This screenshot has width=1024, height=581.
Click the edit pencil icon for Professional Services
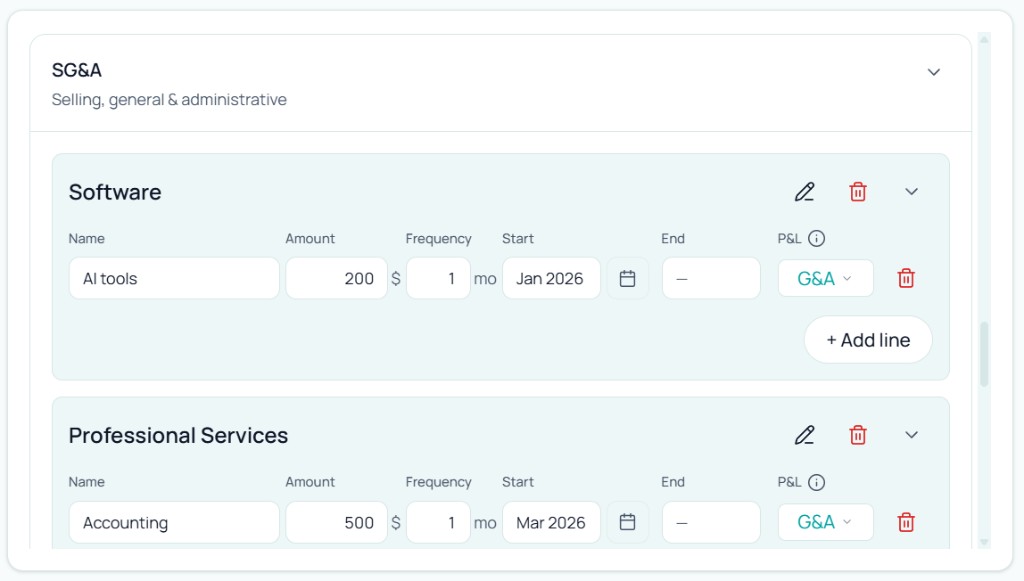click(x=804, y=435)
